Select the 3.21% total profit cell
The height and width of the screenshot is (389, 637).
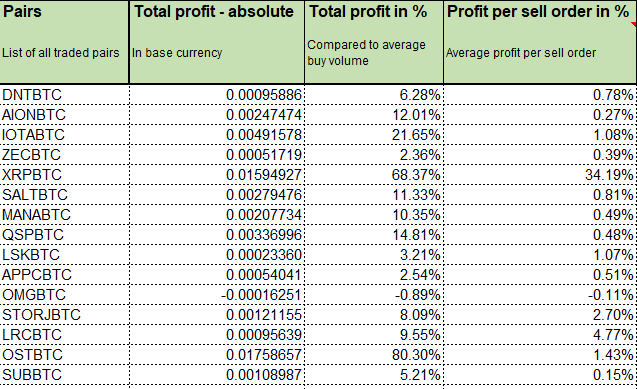[x=374, y=255]
